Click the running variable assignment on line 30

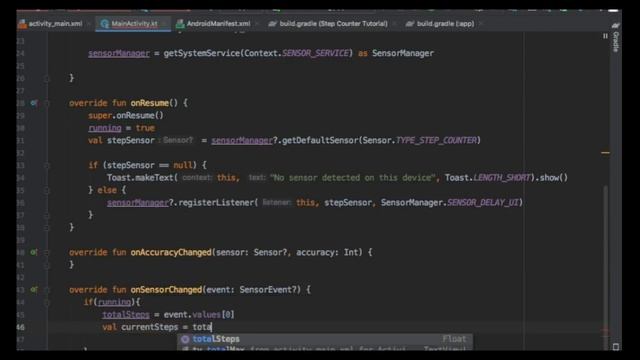click(x=105, y=128)
